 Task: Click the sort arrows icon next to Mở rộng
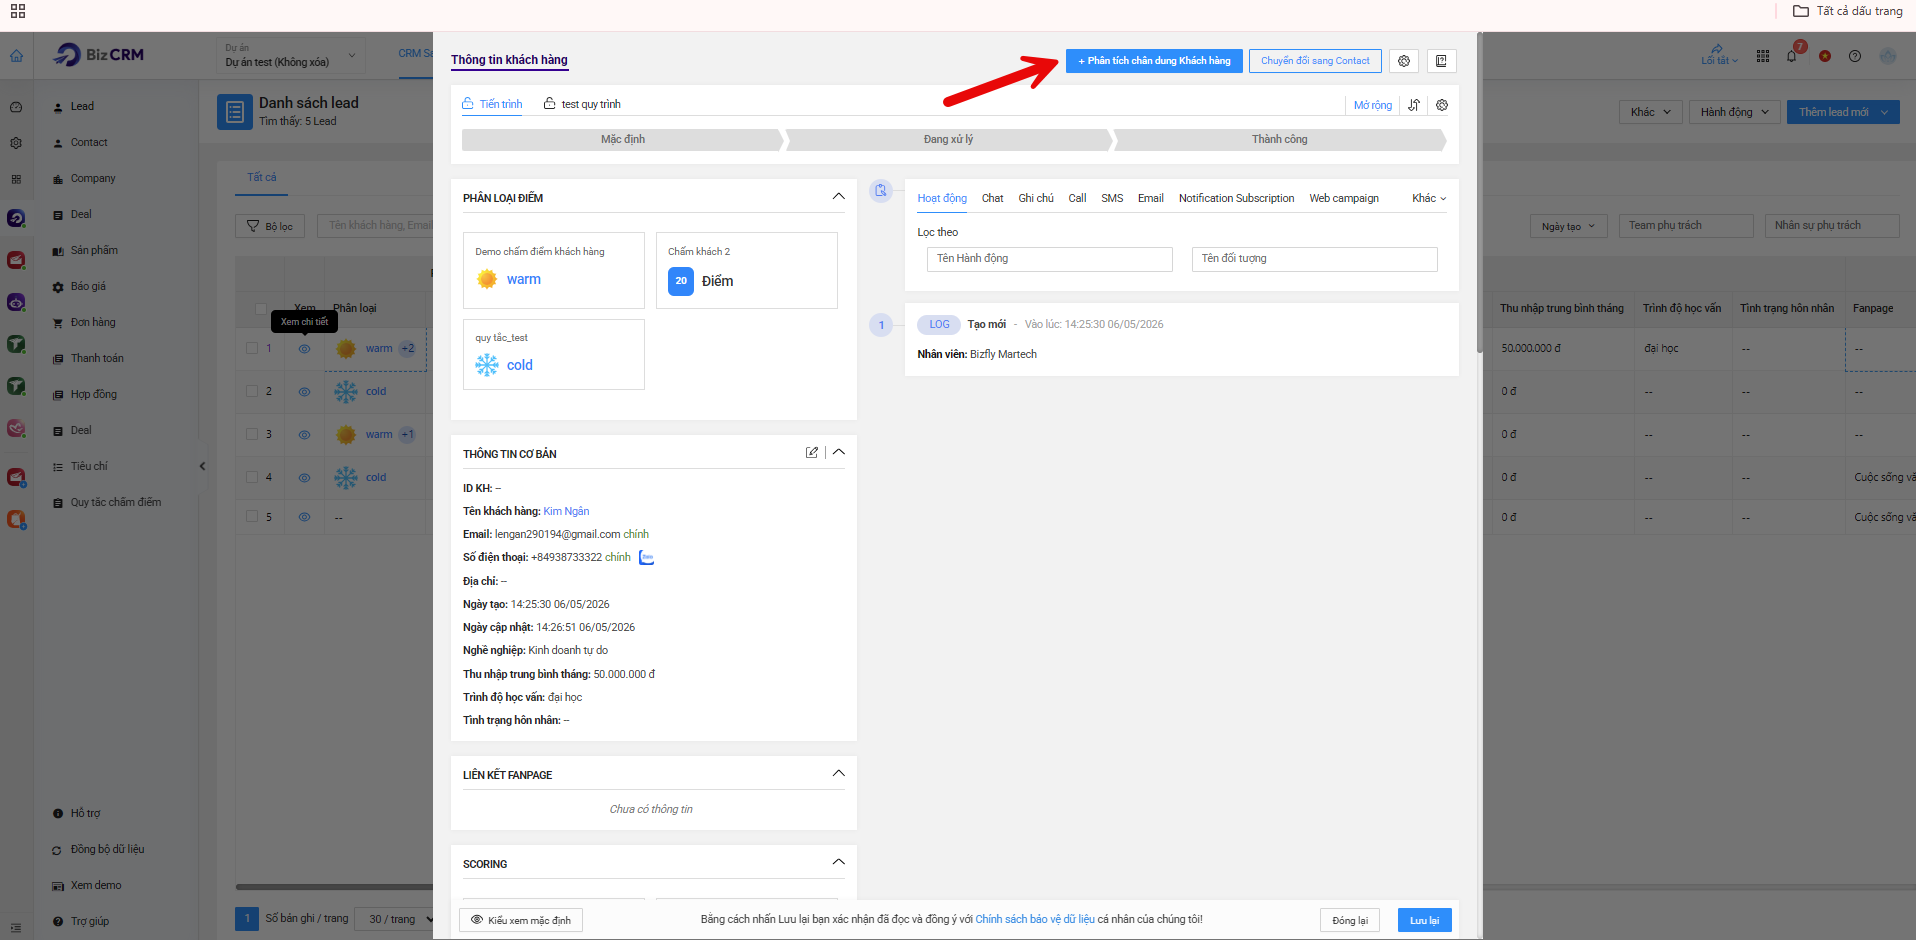point(1414,105)
